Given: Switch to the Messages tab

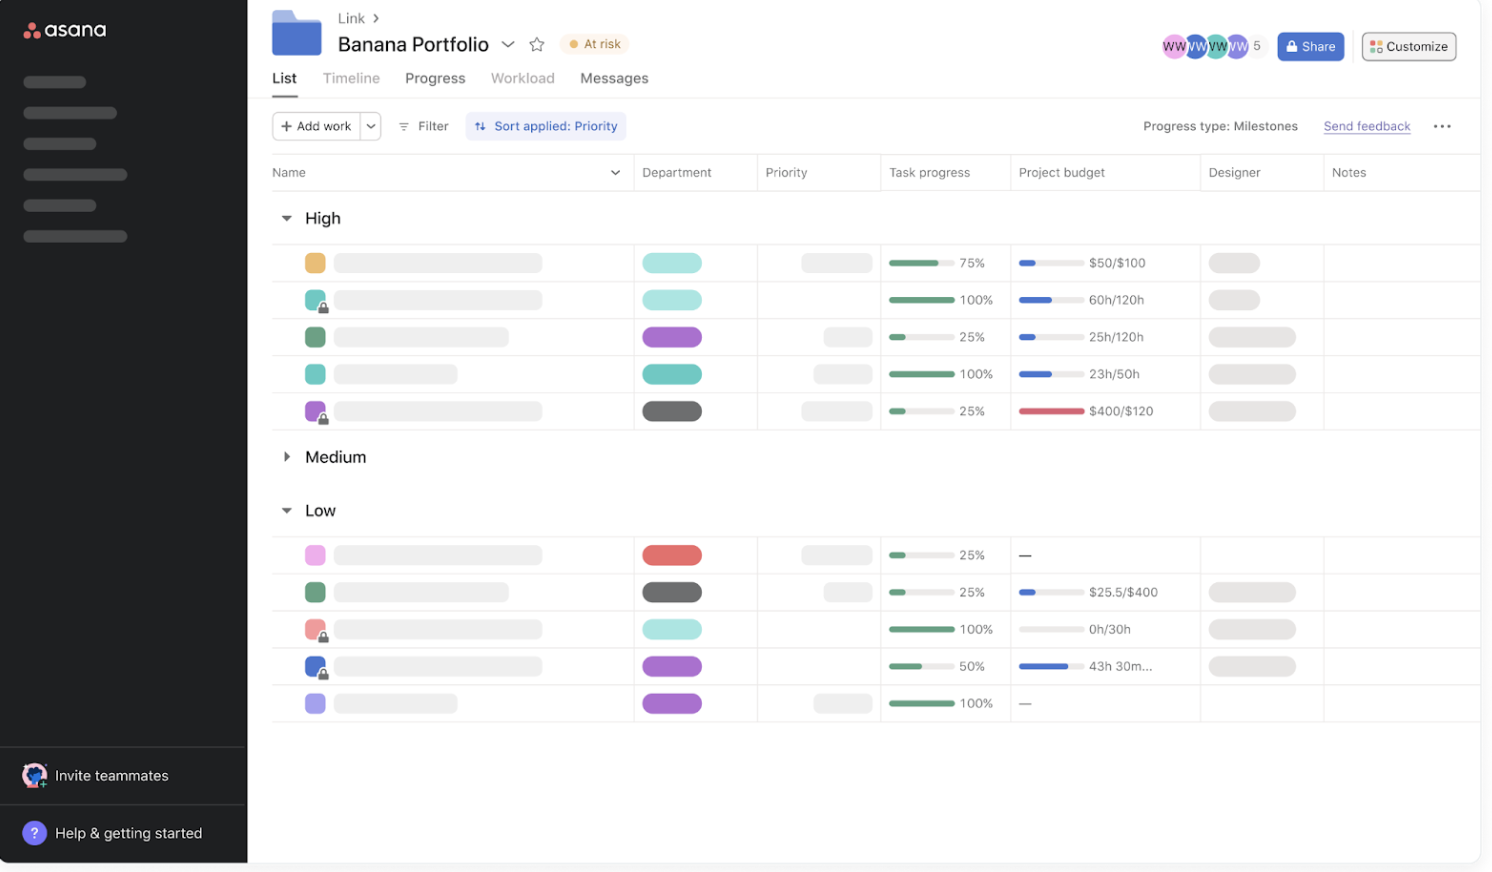Looking at the screenshot, I should [614, 78].
